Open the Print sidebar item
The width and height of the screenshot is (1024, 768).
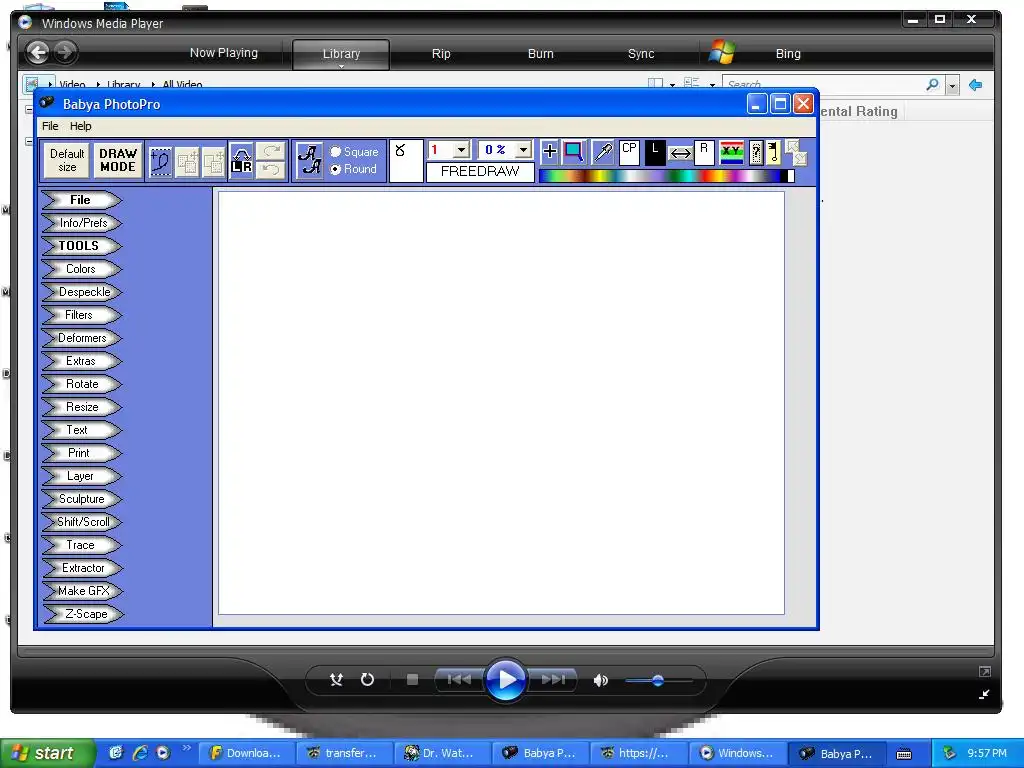(x=81, y=453)
